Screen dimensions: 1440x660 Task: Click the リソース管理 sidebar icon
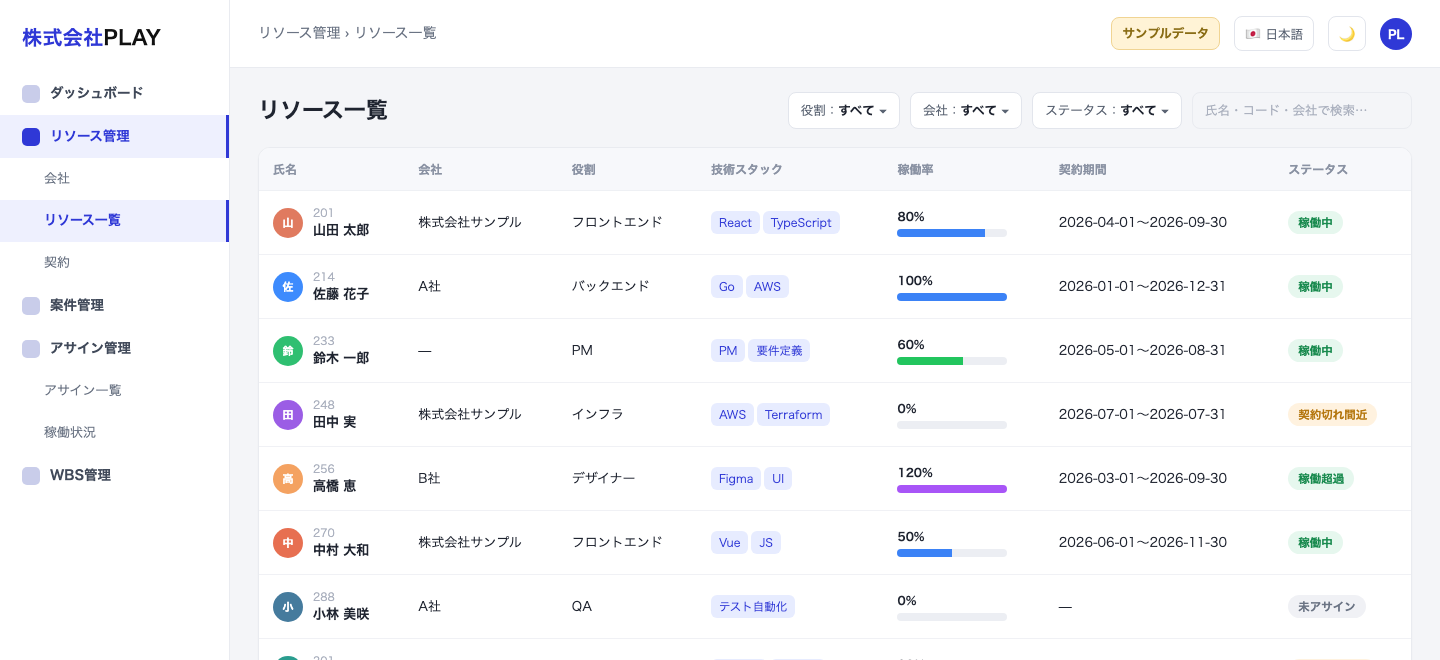tap(31, 137)
